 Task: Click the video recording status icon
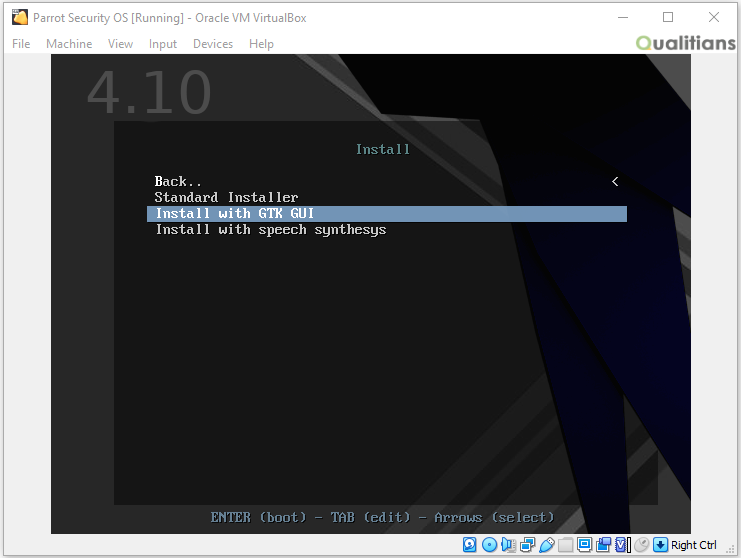[603, 545]
